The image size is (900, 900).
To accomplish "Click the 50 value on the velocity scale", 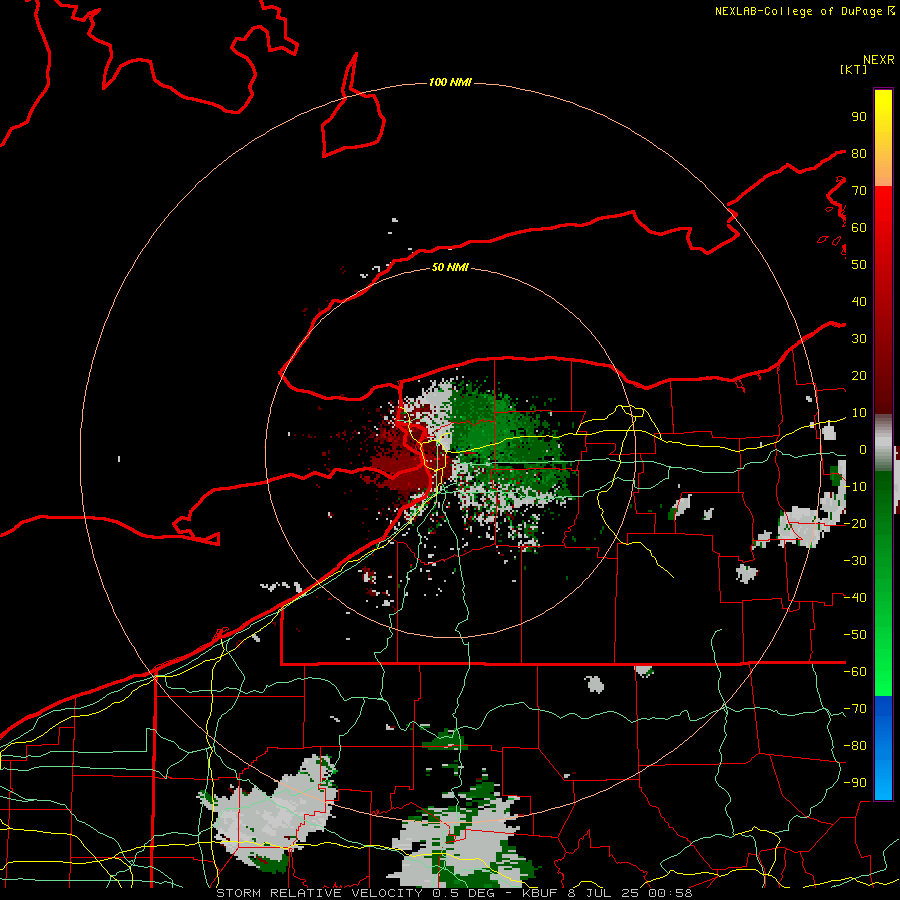I will click(859, 265).
